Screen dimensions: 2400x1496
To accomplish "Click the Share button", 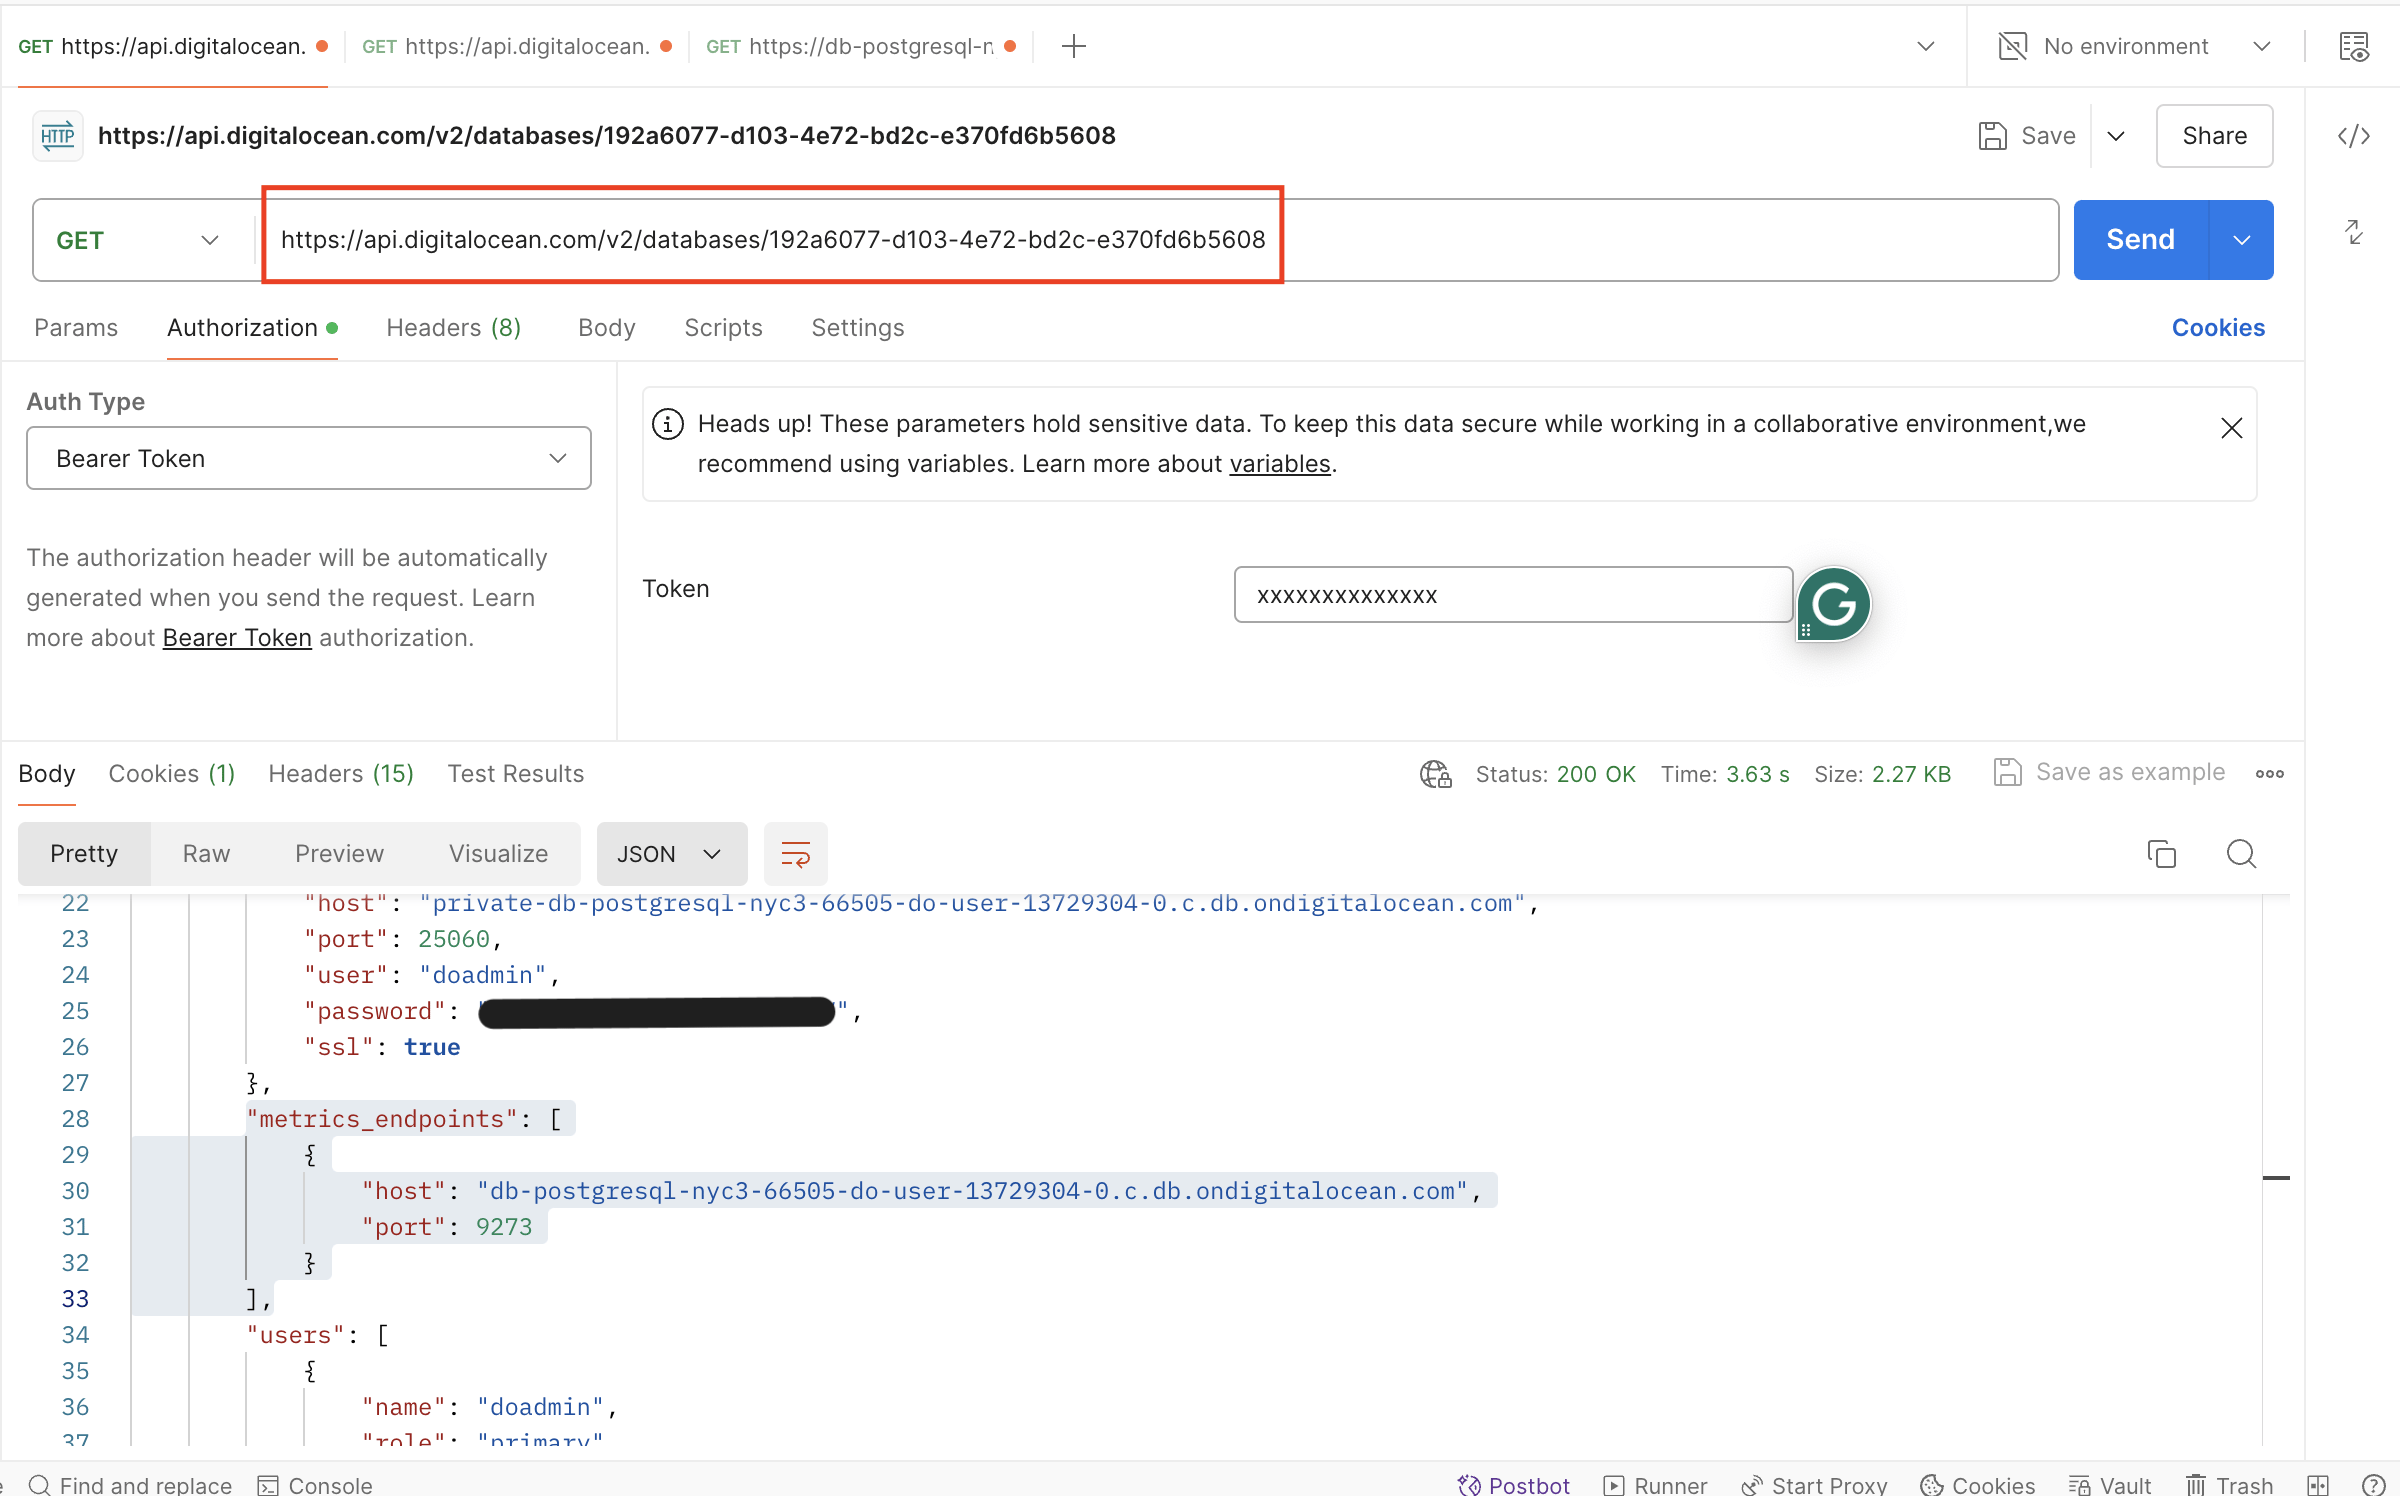I will [2214, 136].
